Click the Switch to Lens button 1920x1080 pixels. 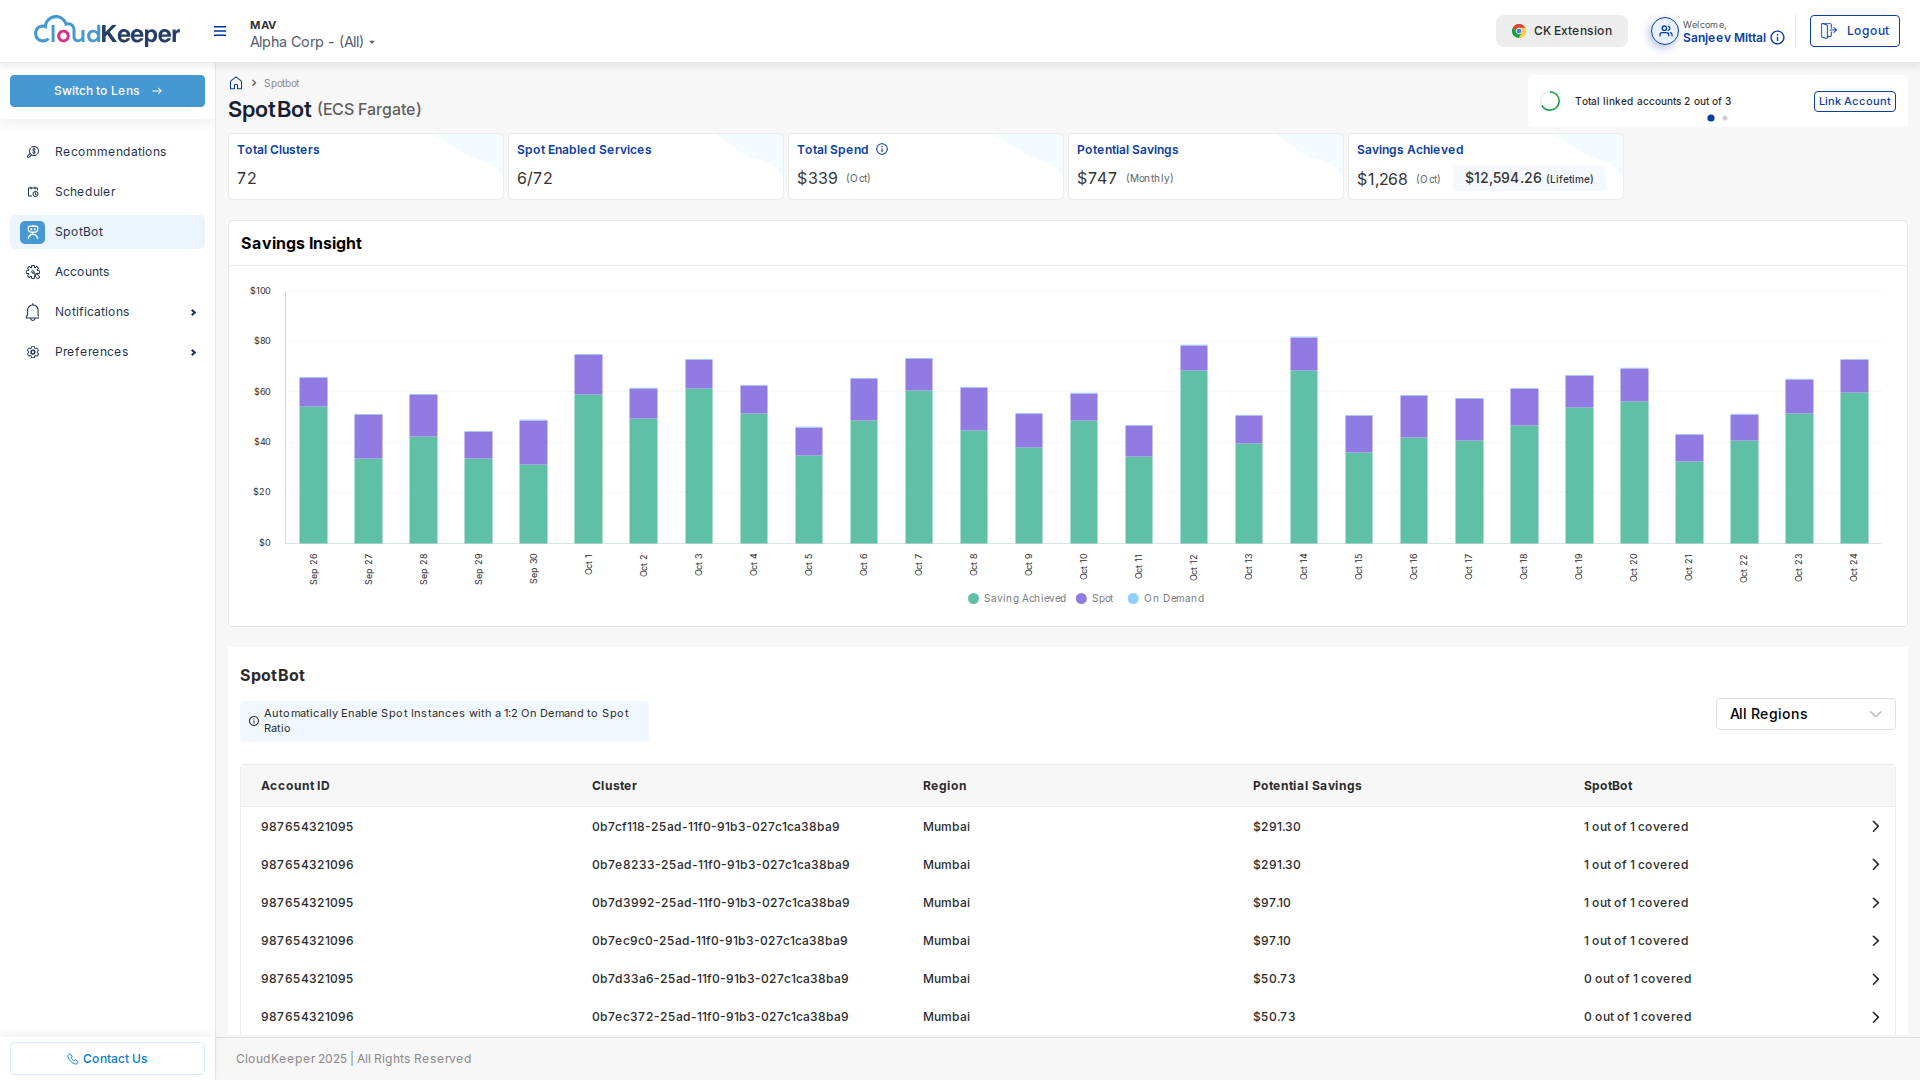[107, 91]
